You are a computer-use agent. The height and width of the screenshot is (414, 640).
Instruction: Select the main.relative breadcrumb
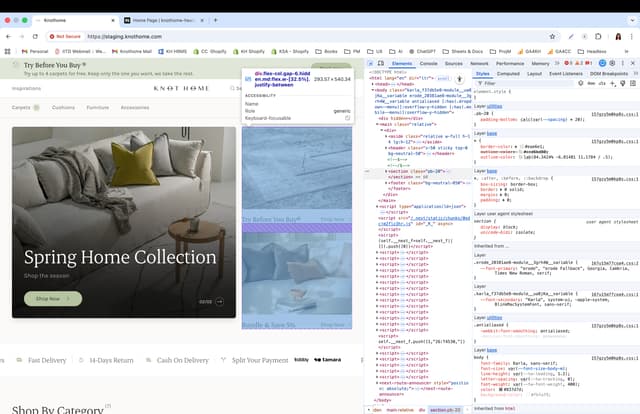(x=400, y=410)
